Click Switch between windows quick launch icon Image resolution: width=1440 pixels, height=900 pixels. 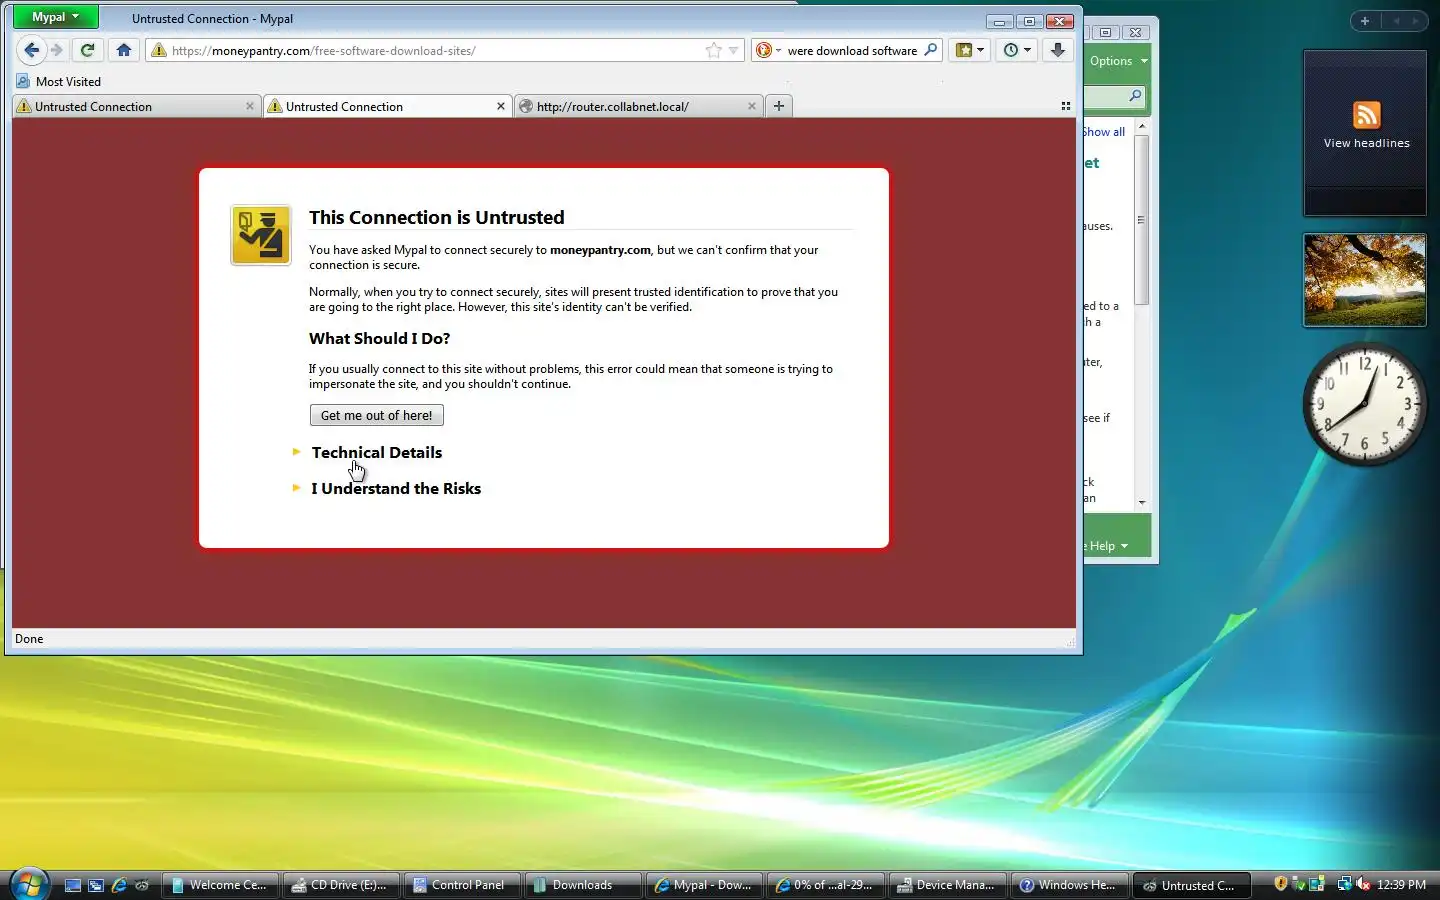[x=96, y=885]
